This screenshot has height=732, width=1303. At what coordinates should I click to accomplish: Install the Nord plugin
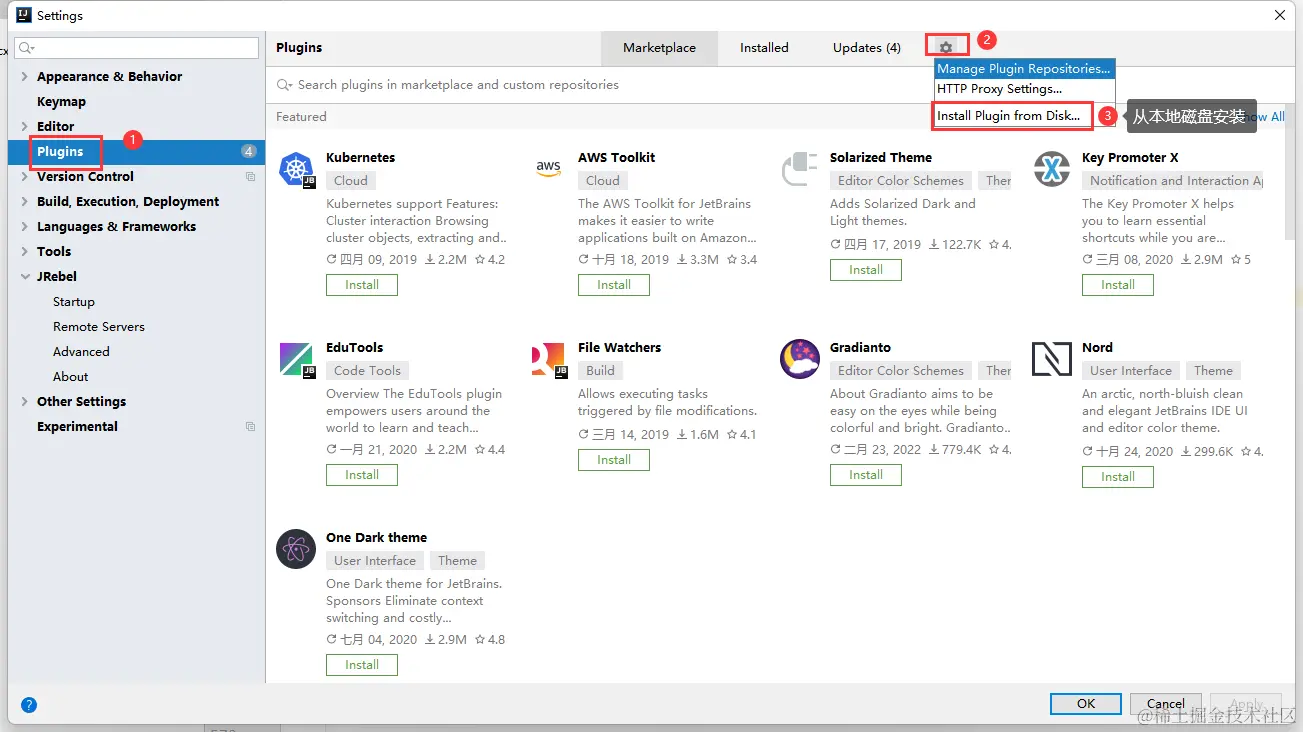pos(1118,477)
